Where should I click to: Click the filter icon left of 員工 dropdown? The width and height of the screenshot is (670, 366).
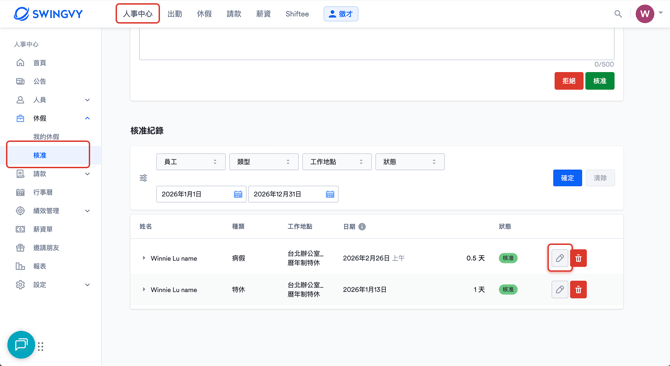point(144,178)
